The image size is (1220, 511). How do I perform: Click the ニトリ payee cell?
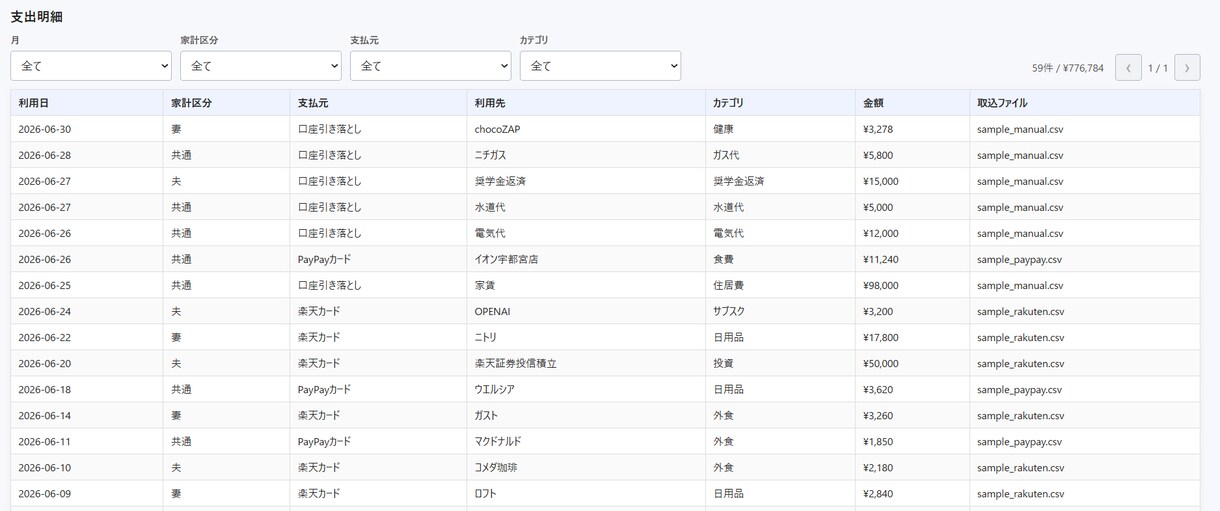[x=585, y=337]
